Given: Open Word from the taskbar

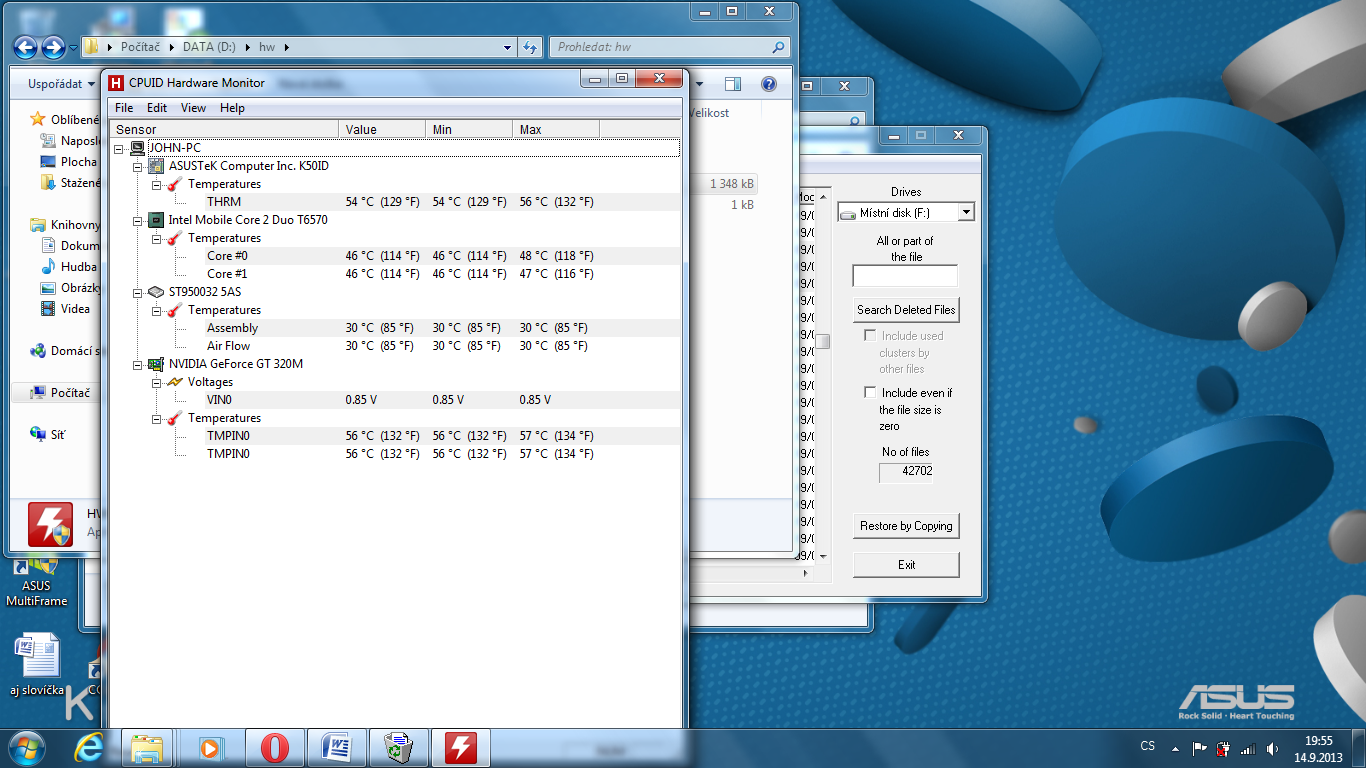Looking at the screenshot, I should pyautogui.click(x=336, y=747).
